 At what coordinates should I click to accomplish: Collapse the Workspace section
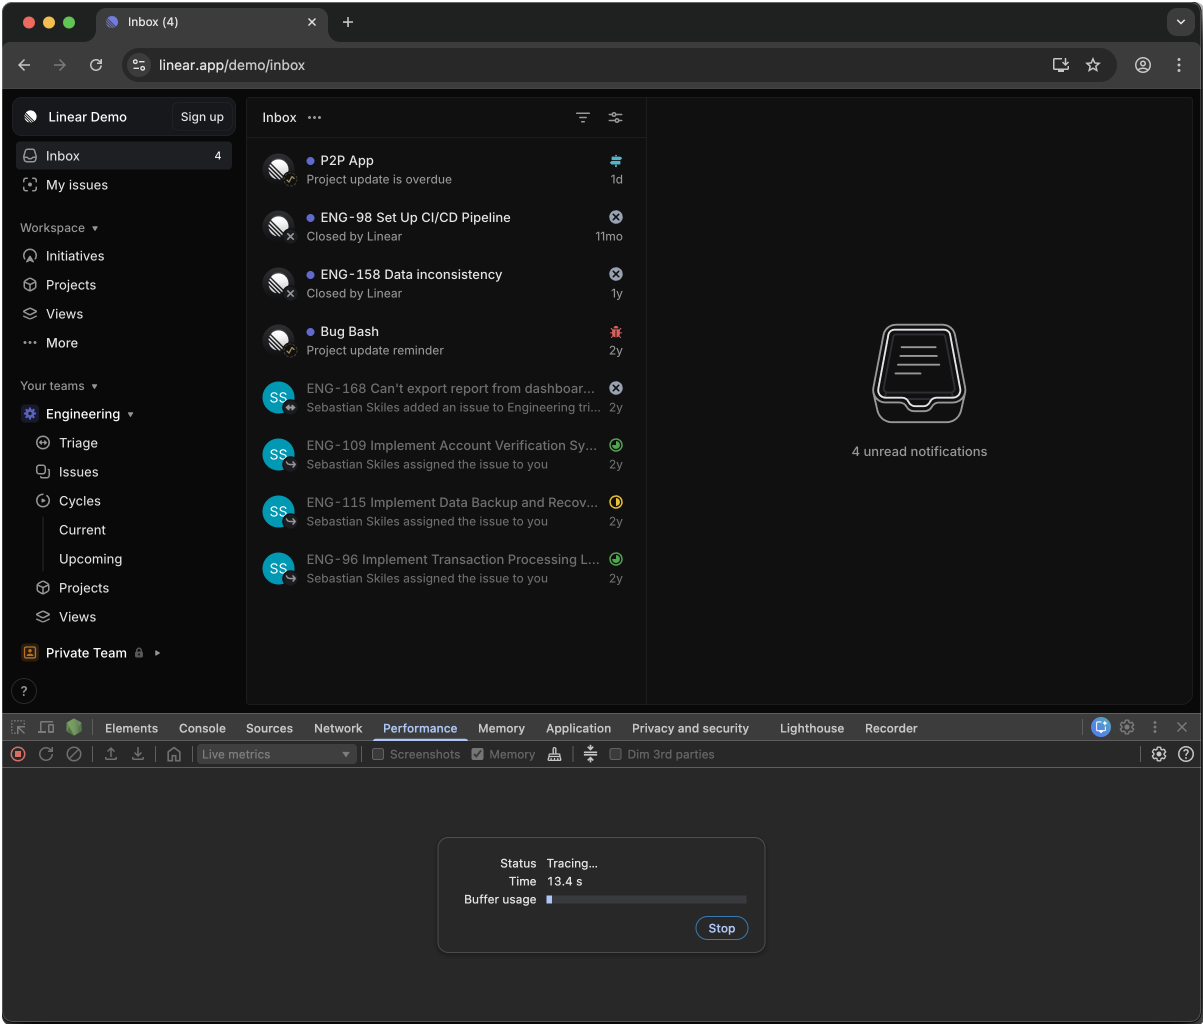coord(58,227)
